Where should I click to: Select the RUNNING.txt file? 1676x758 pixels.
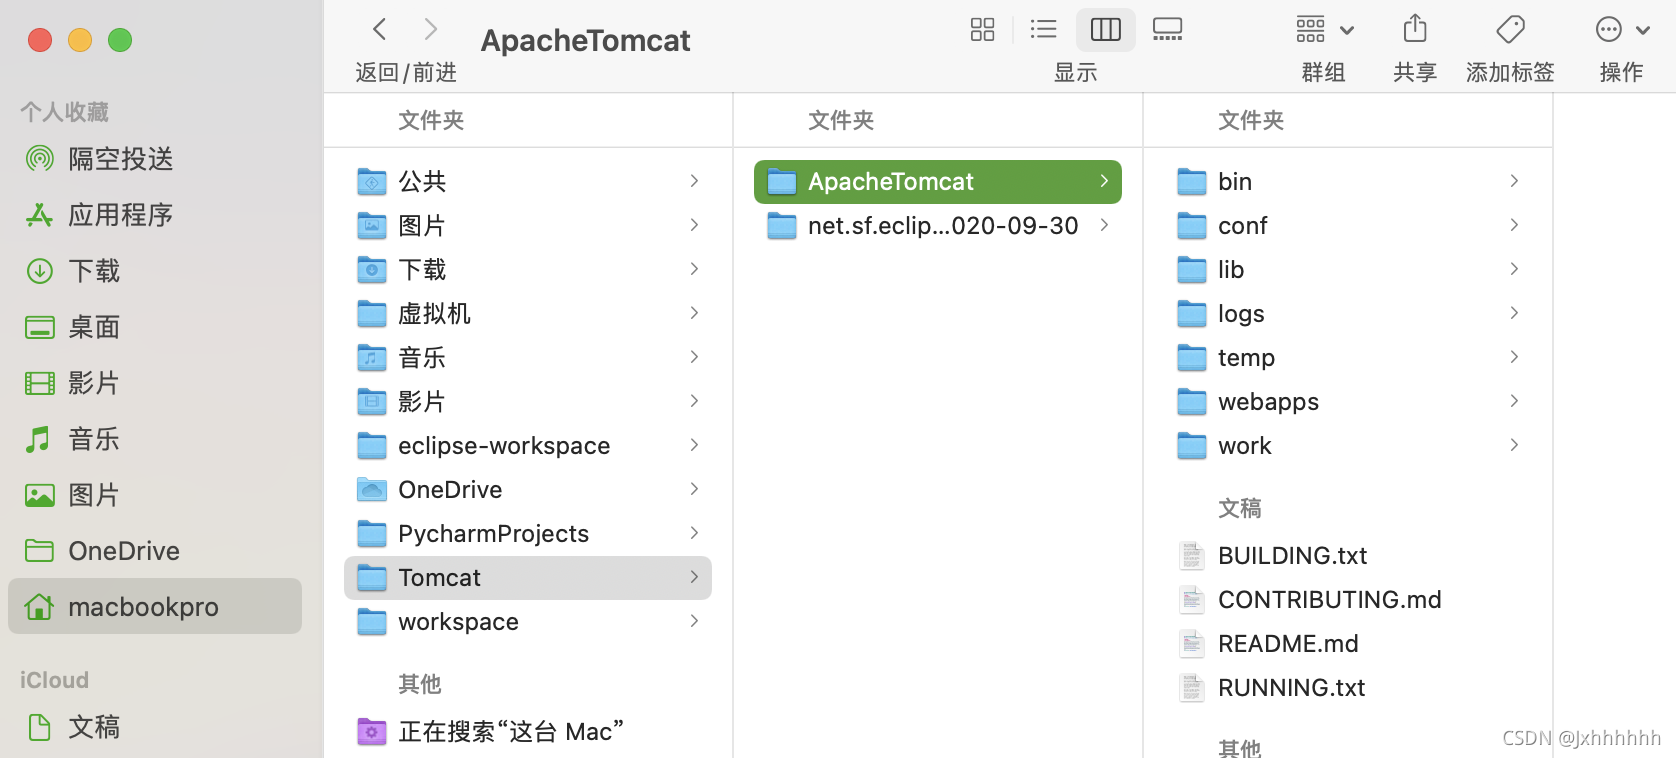coord(1347,687)
